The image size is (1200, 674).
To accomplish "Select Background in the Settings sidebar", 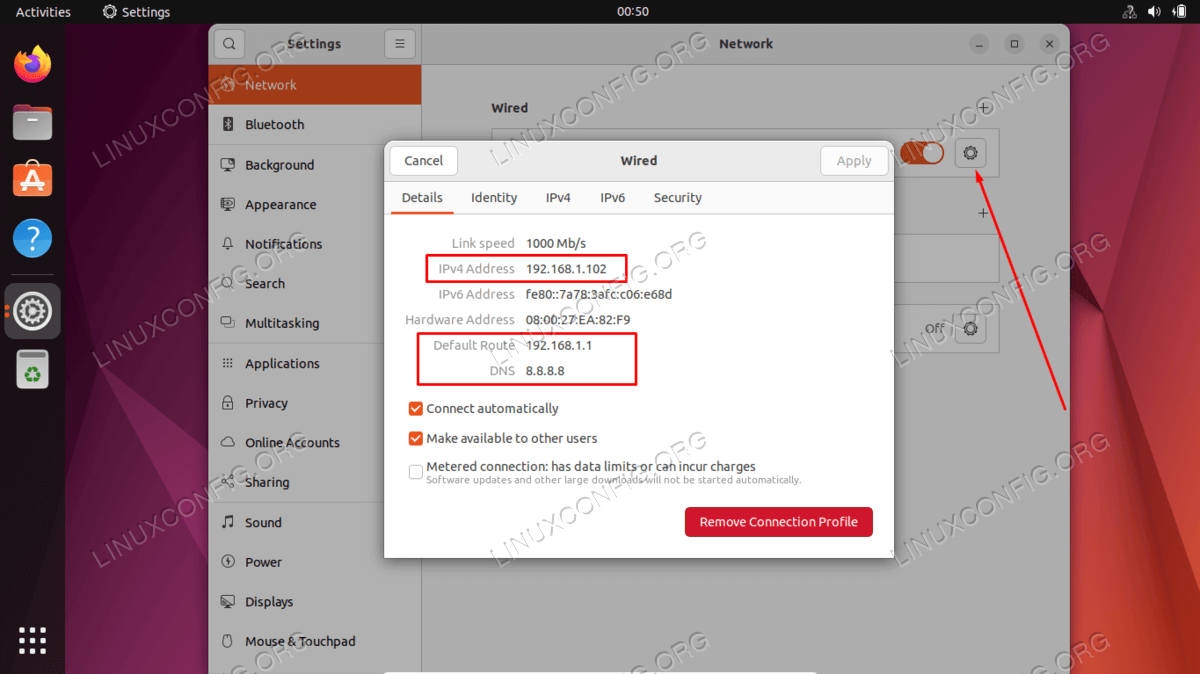I will coord(314,165).
